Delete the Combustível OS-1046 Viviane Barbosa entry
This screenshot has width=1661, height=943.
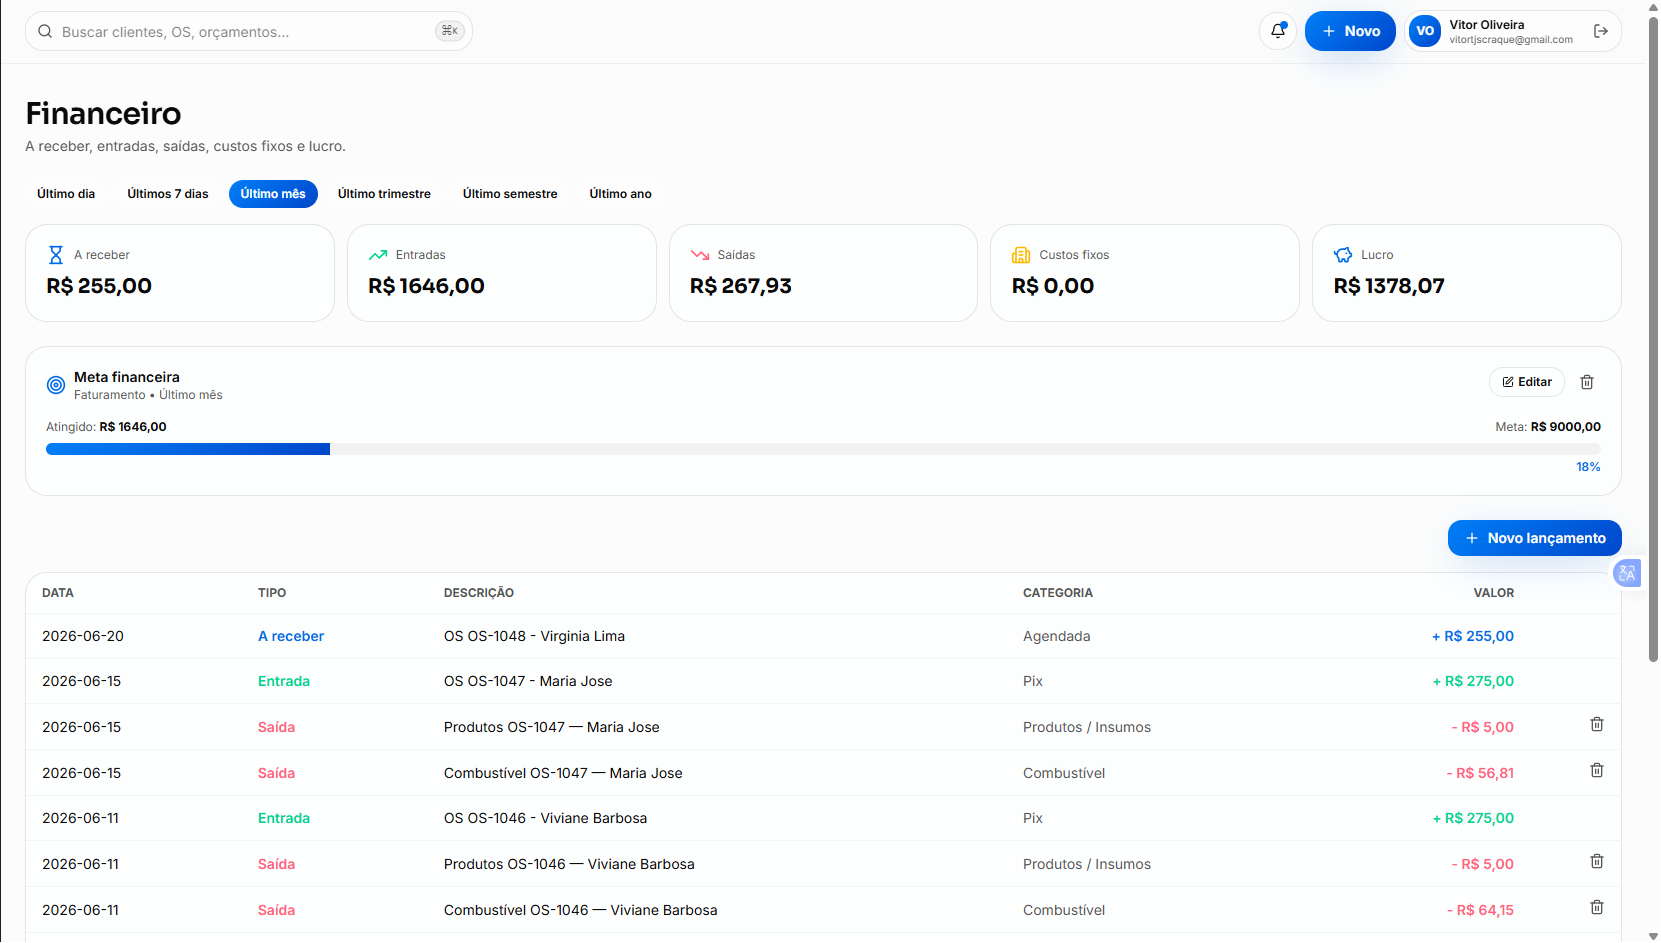[1597, 907]
